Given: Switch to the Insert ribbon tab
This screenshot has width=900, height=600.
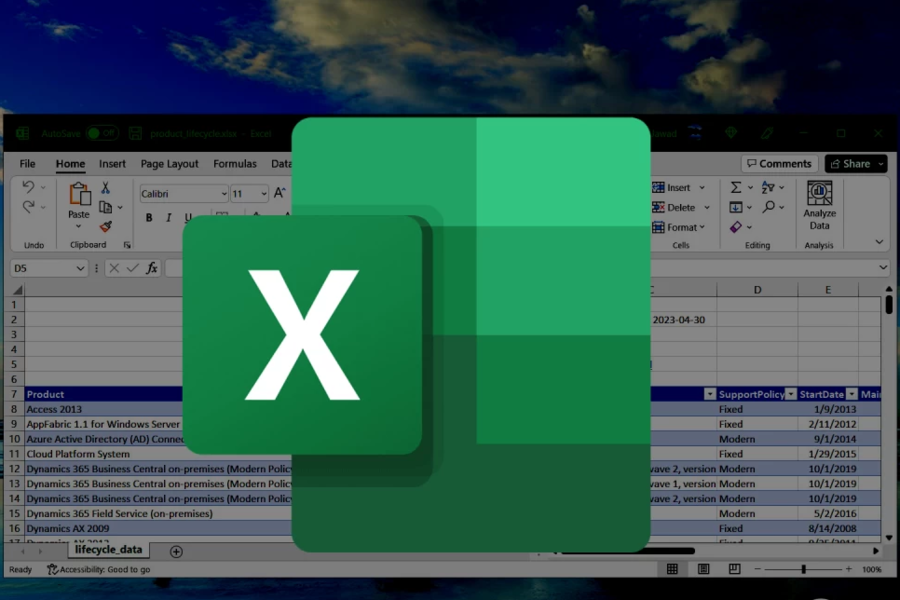Looking at the screenshot, I should pyautogui.click(x=112, y=164).
